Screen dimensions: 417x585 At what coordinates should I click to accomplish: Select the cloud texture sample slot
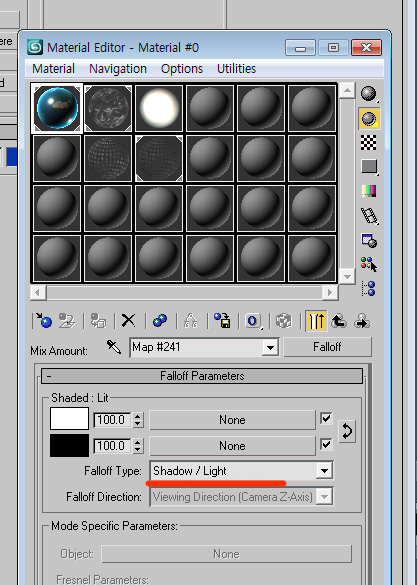point(108,108)
